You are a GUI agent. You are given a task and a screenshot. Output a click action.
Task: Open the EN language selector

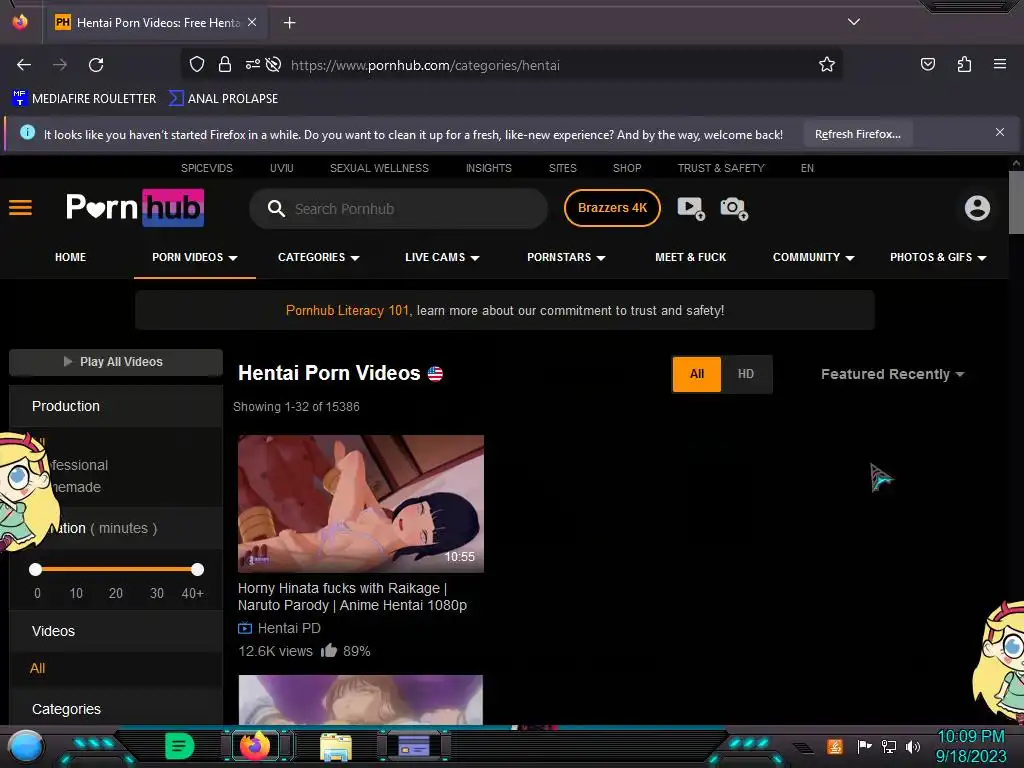pyautogui.click(x=807, y=168)
